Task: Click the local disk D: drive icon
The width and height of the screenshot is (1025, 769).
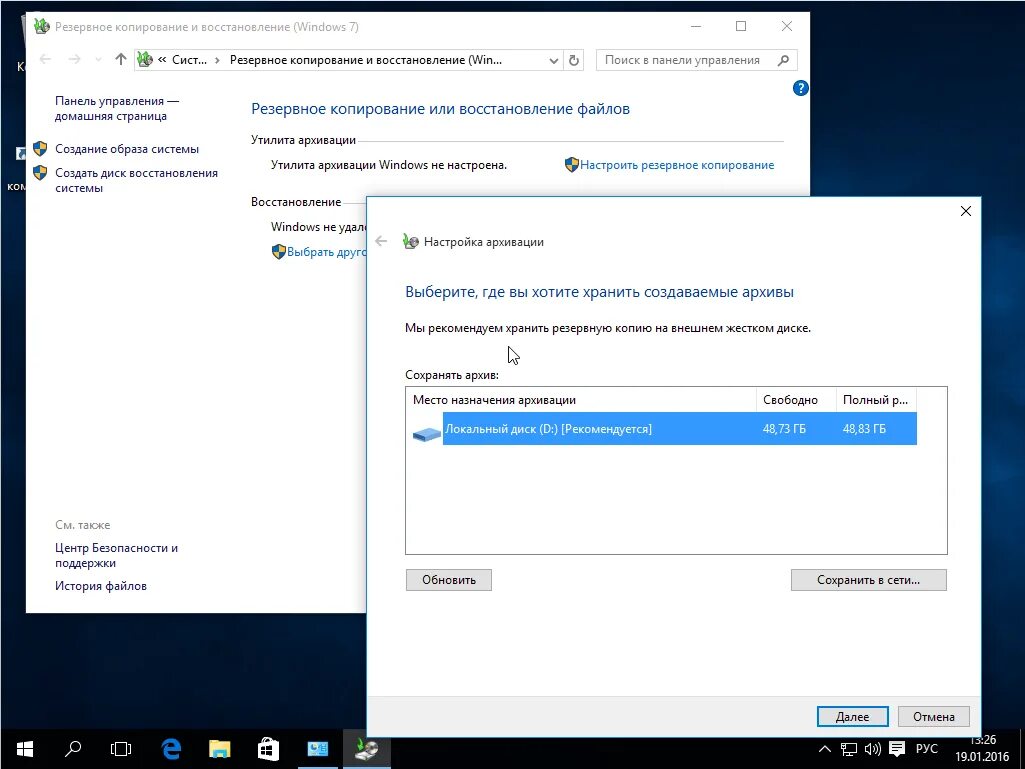Action: [x=426, y=433]
